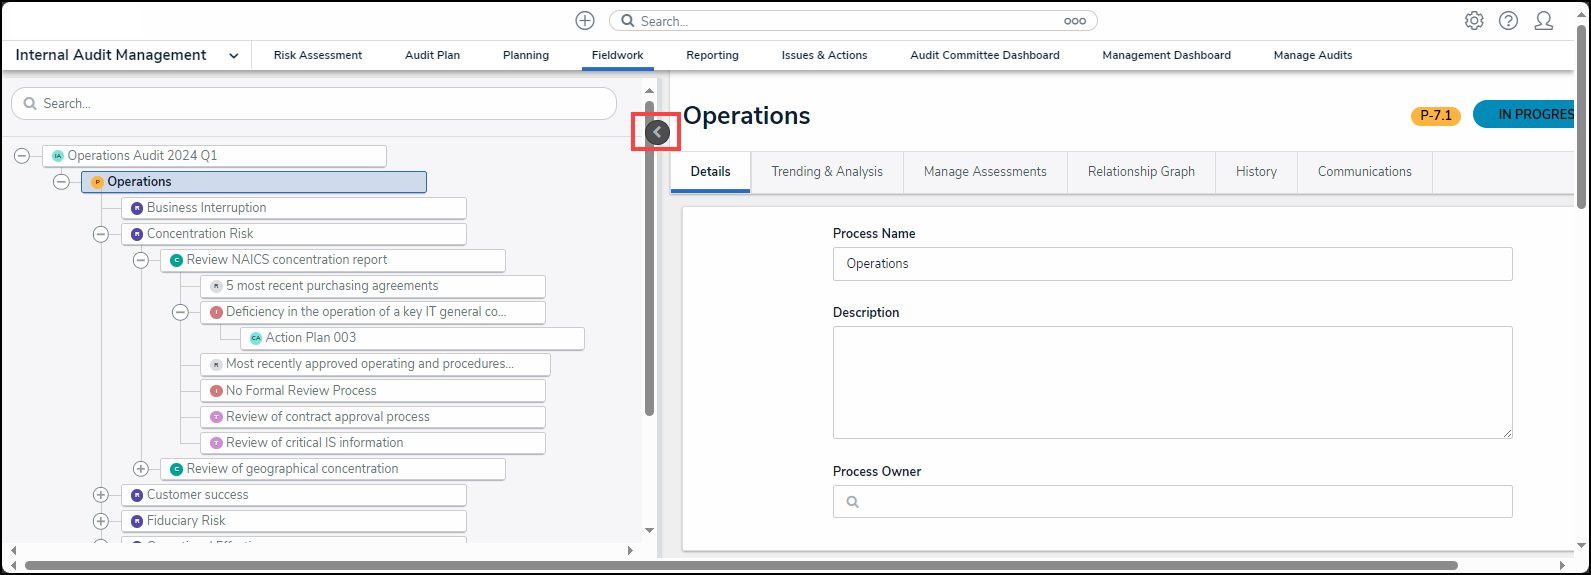Open Internal Audit Management dropdown

coord(233,56)
